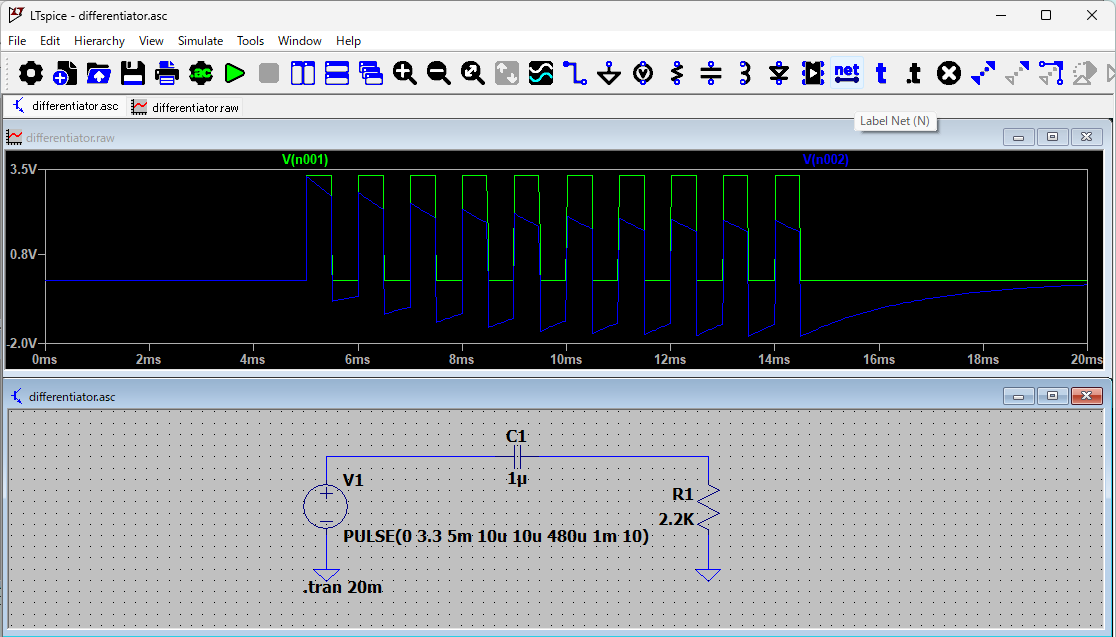1116x637 pixels.
Task: Tile windows vertically using toolbar icon
Action: (303, 73)
